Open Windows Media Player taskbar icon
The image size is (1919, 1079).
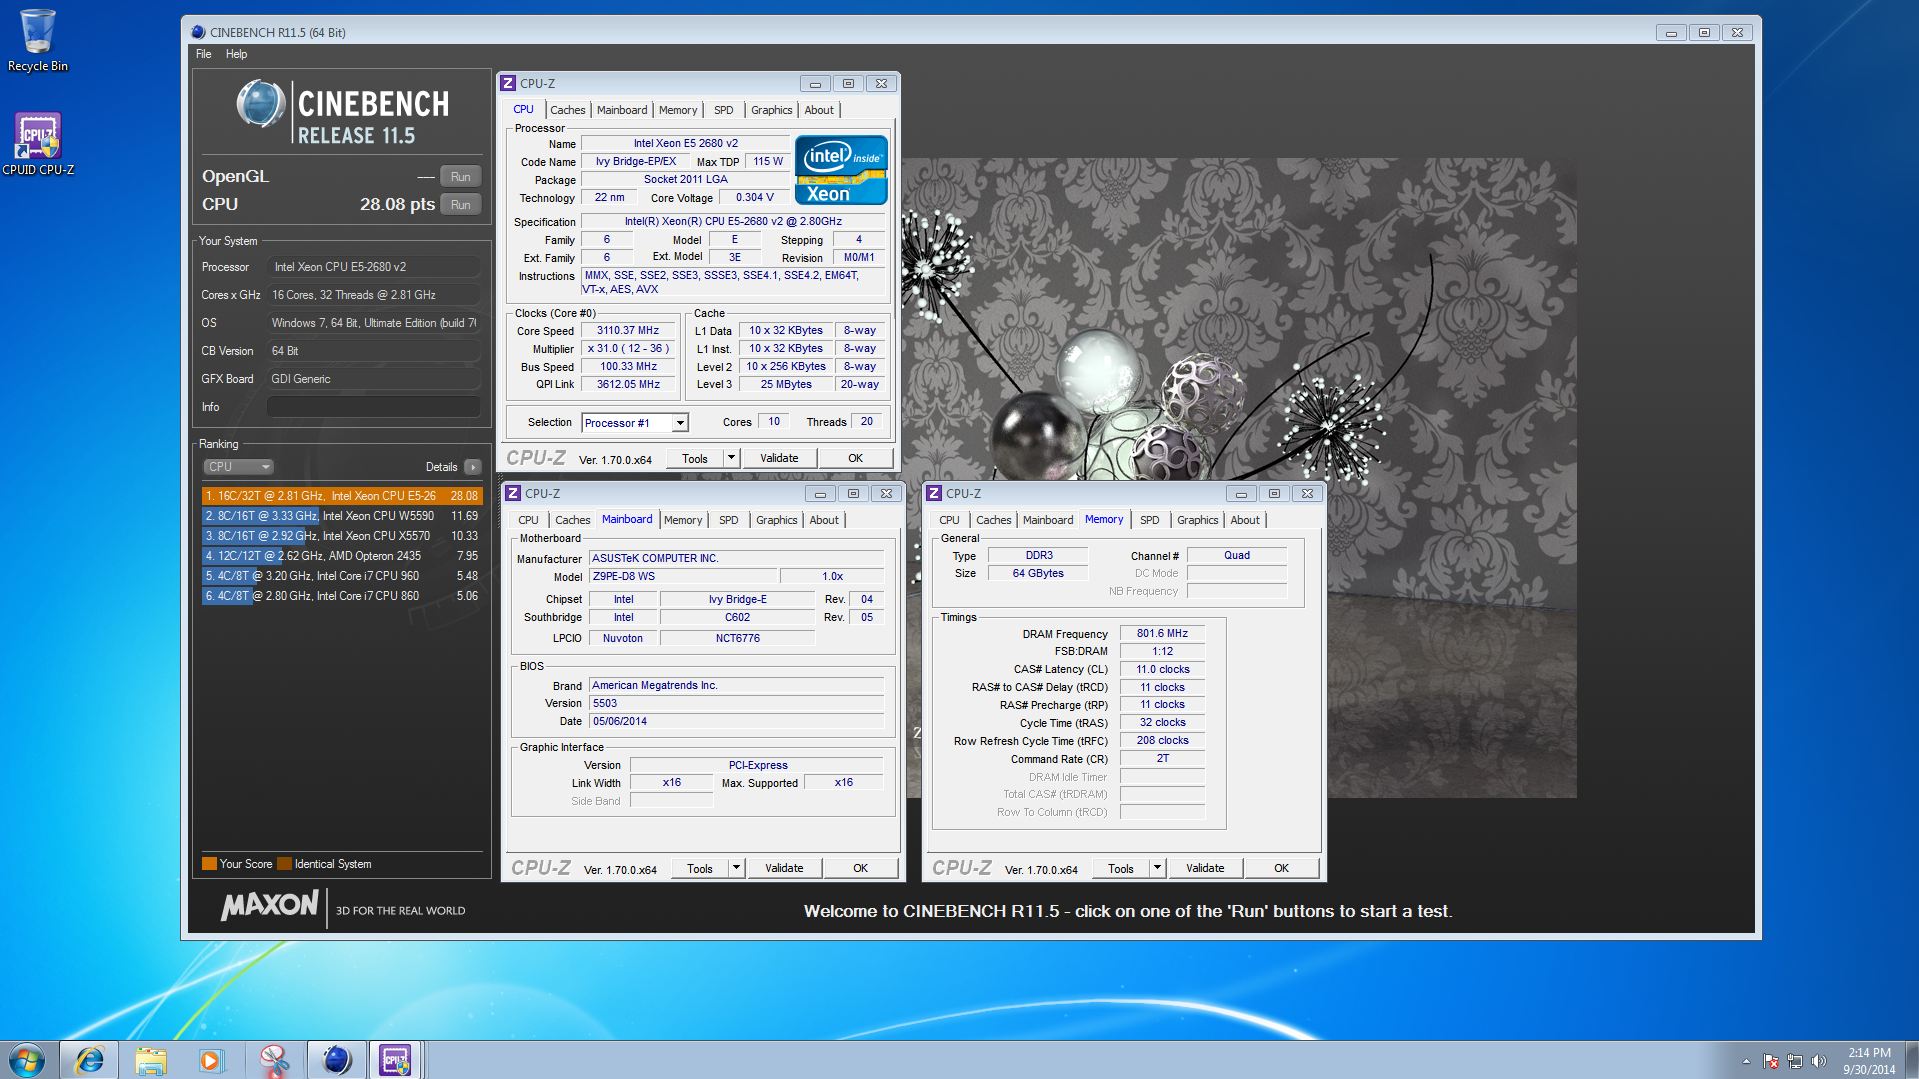point(211,1060)
